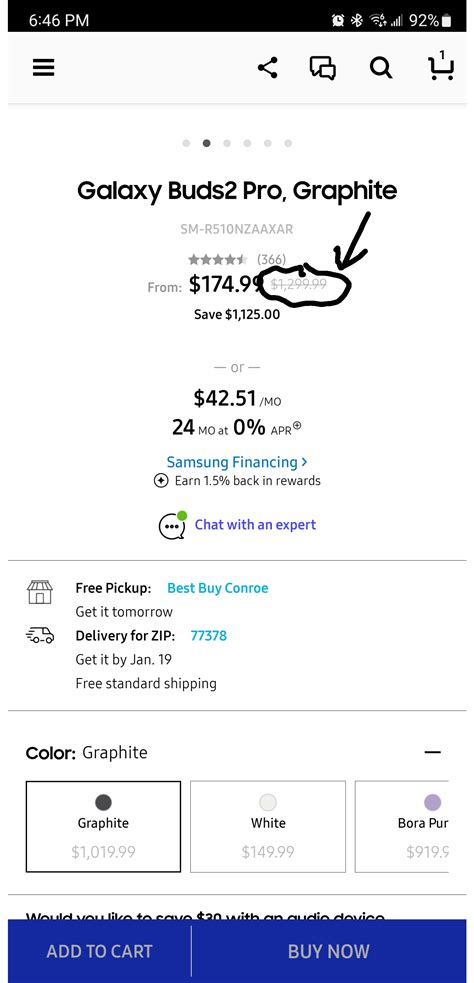474x983 pixels.
Task: Tap the APR info plus icon
Action: point(297,426)
